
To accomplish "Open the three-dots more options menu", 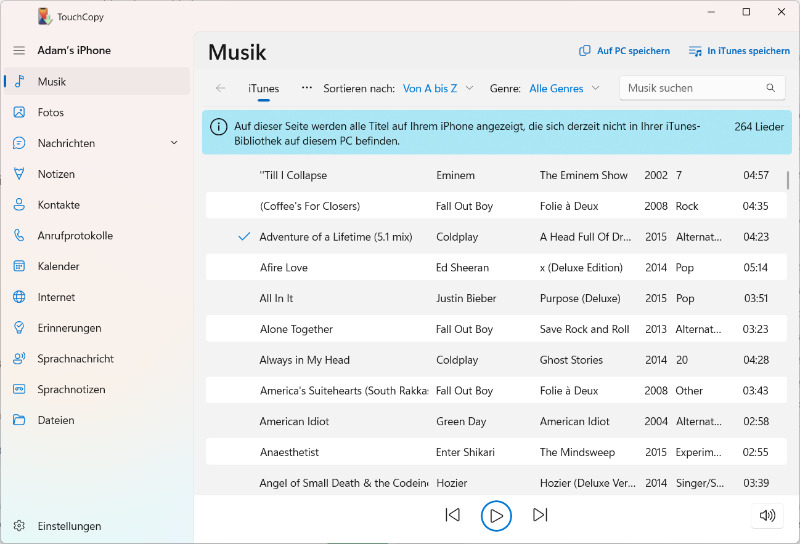I will coord(307,88).
